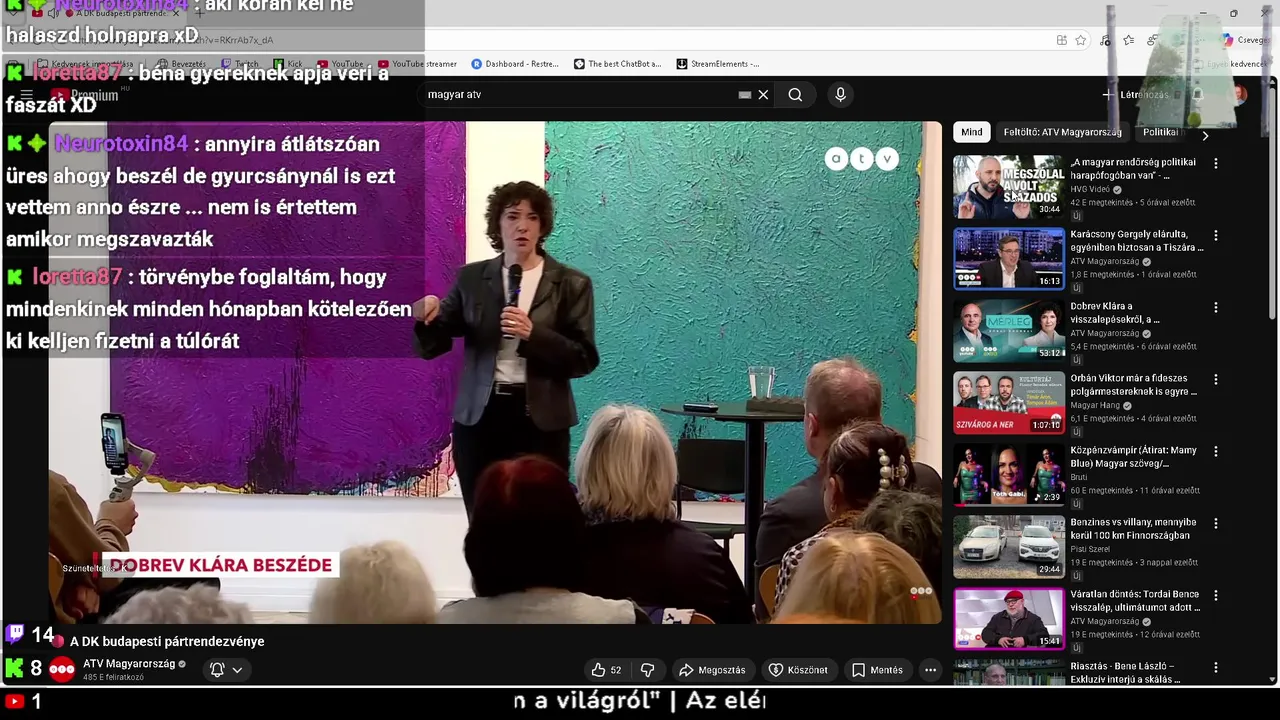Click the main video player area
1280x720 pixels.
pos(495,372)
